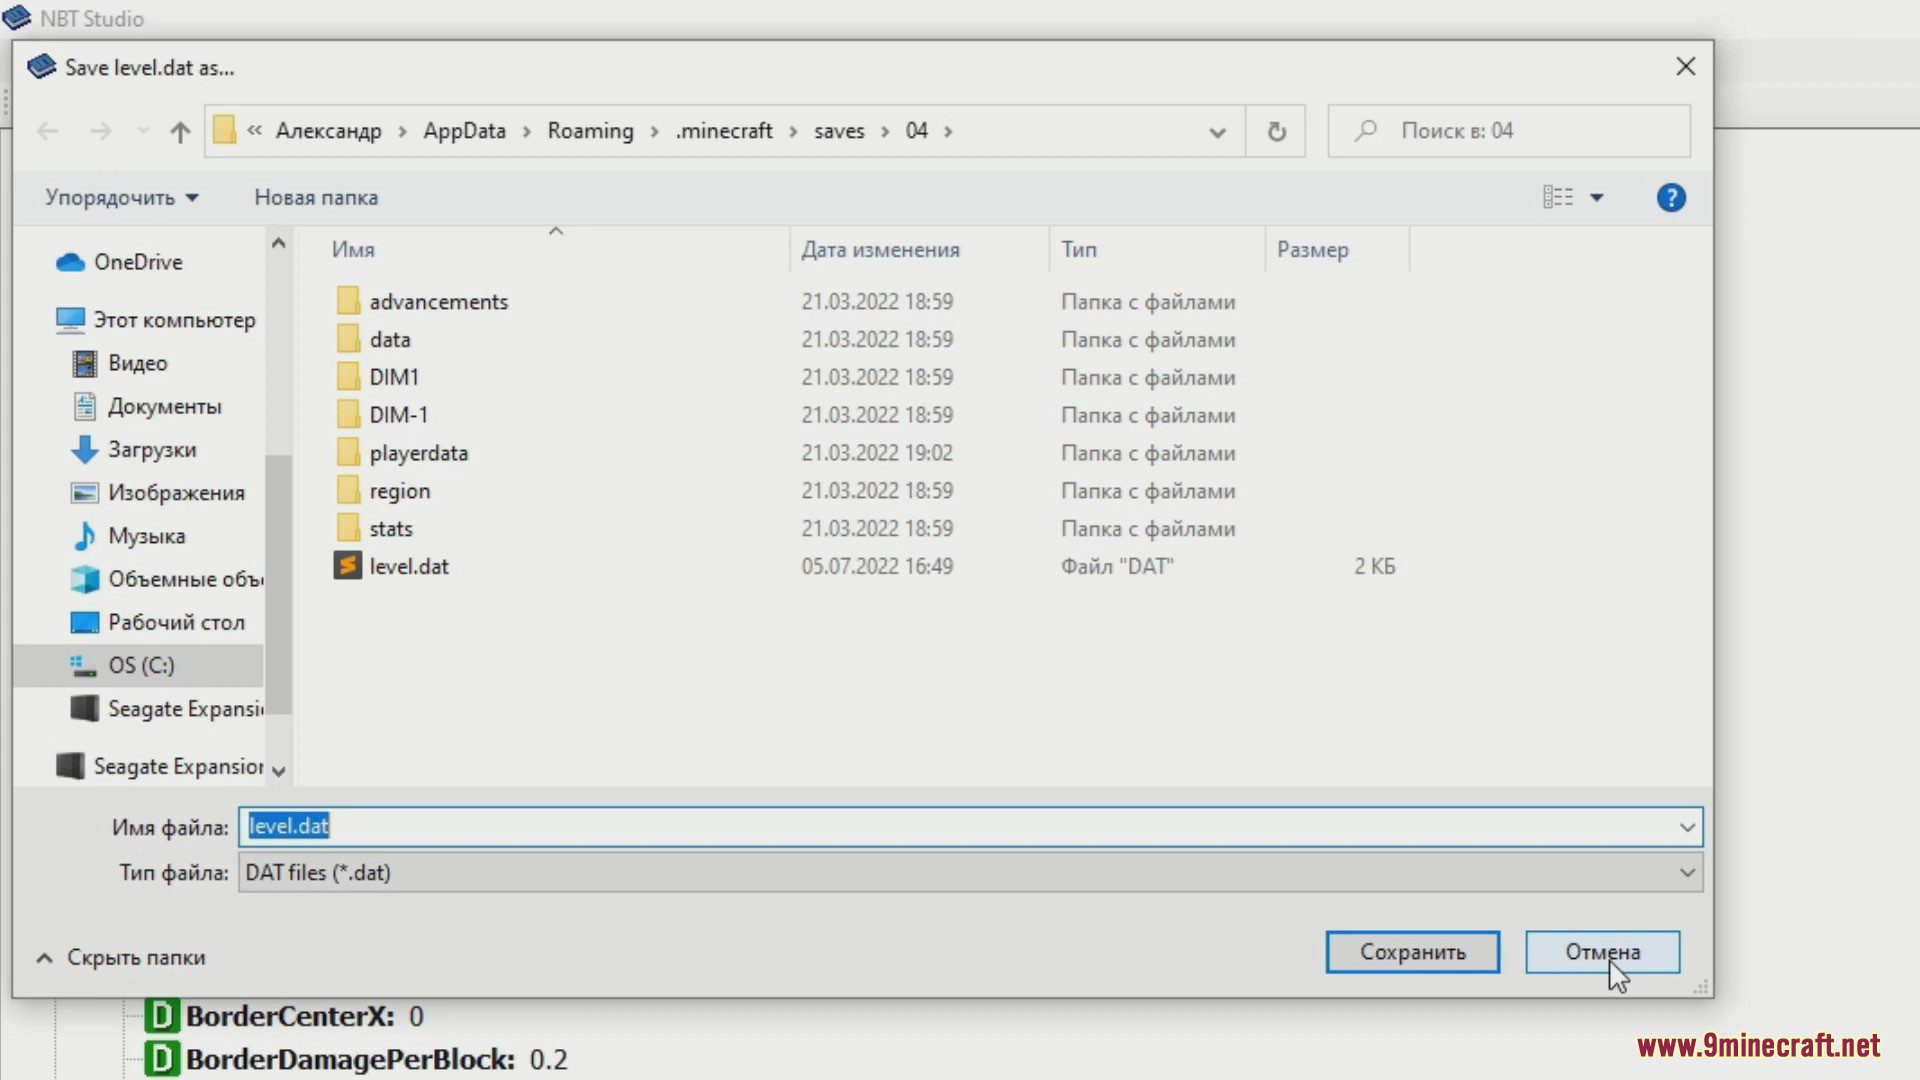This screenshot has height=1080, width=1920.
Task: Click the level.dat file name
Action: pos(409,566)
